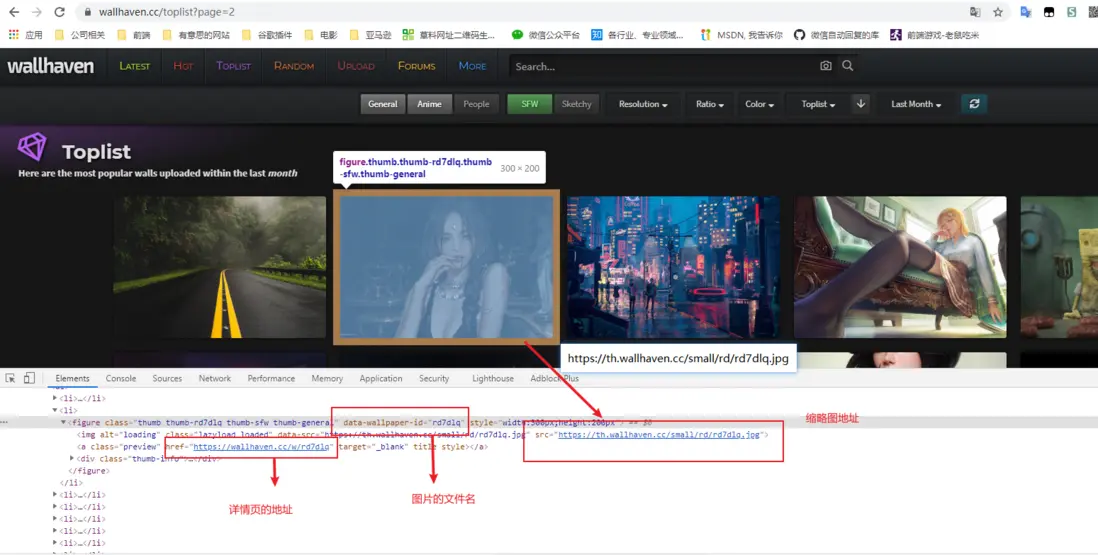Toggle the Sketchy purity filter
This screenshot has height=555, width=1098.
pos(576,104)
